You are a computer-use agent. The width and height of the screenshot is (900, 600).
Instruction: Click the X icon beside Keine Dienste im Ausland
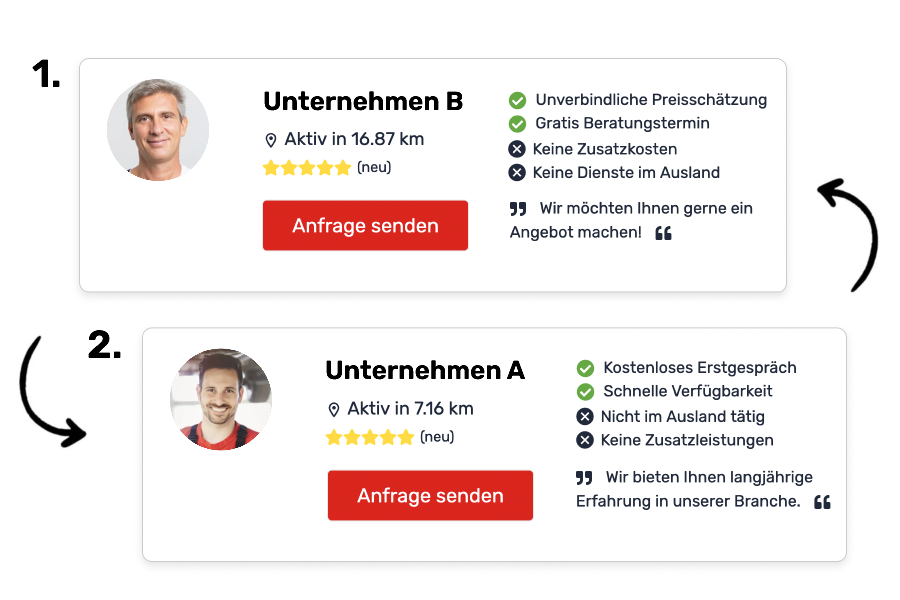pos(517,173)
